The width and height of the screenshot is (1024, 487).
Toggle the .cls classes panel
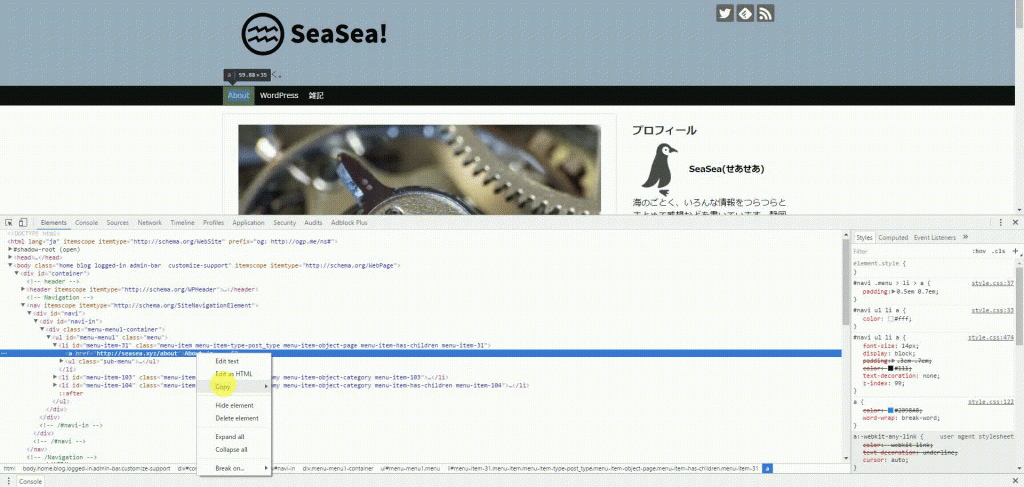pyautogui.click(x=998, y=251)
